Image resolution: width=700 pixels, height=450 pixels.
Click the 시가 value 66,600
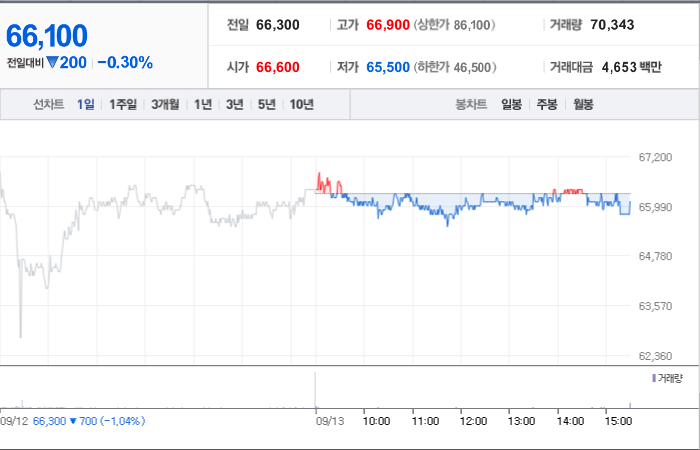(x=278, y=67)
